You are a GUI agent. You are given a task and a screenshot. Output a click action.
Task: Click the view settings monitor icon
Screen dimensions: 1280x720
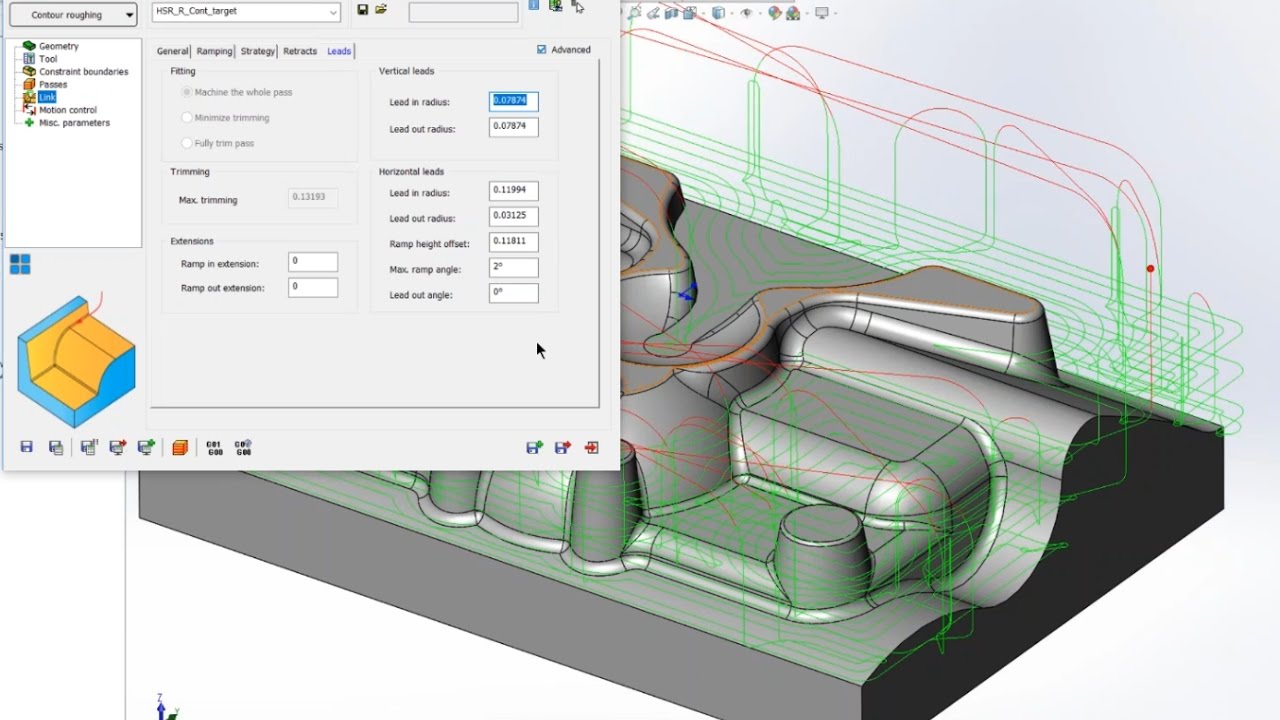tap(822, 13)
